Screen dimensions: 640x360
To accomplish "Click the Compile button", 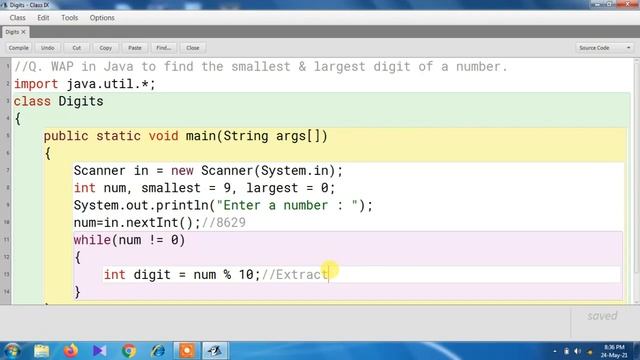I will click(x=18, y=48).
